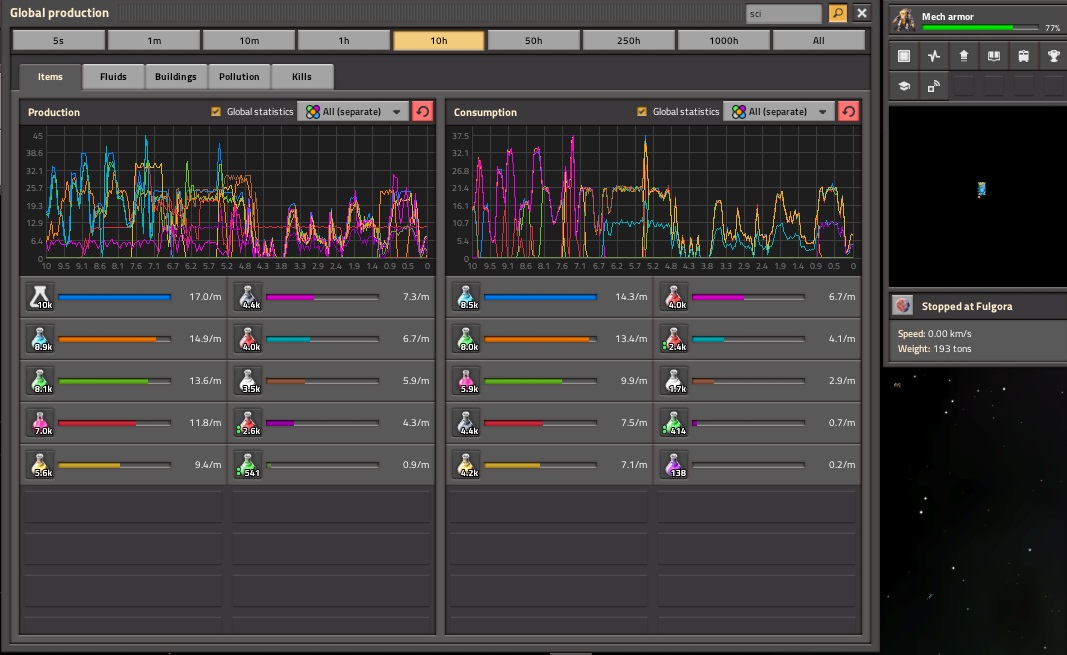Click the pulse-line production statistics shortcut icon
This screenshot has width=1067, height=655.
934,56
